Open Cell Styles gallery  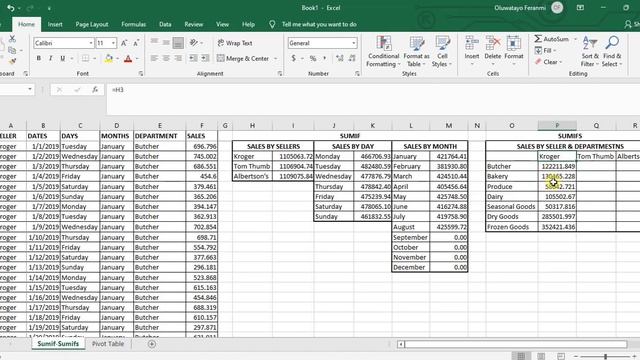click(x=442, y=51)
